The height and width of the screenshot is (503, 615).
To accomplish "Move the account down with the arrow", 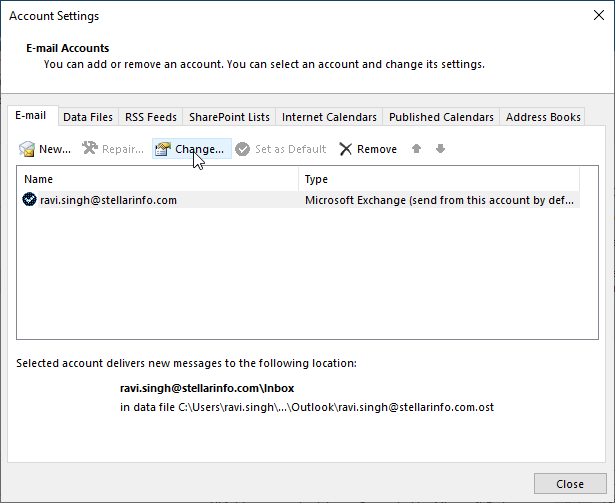I will coord(440,149).
